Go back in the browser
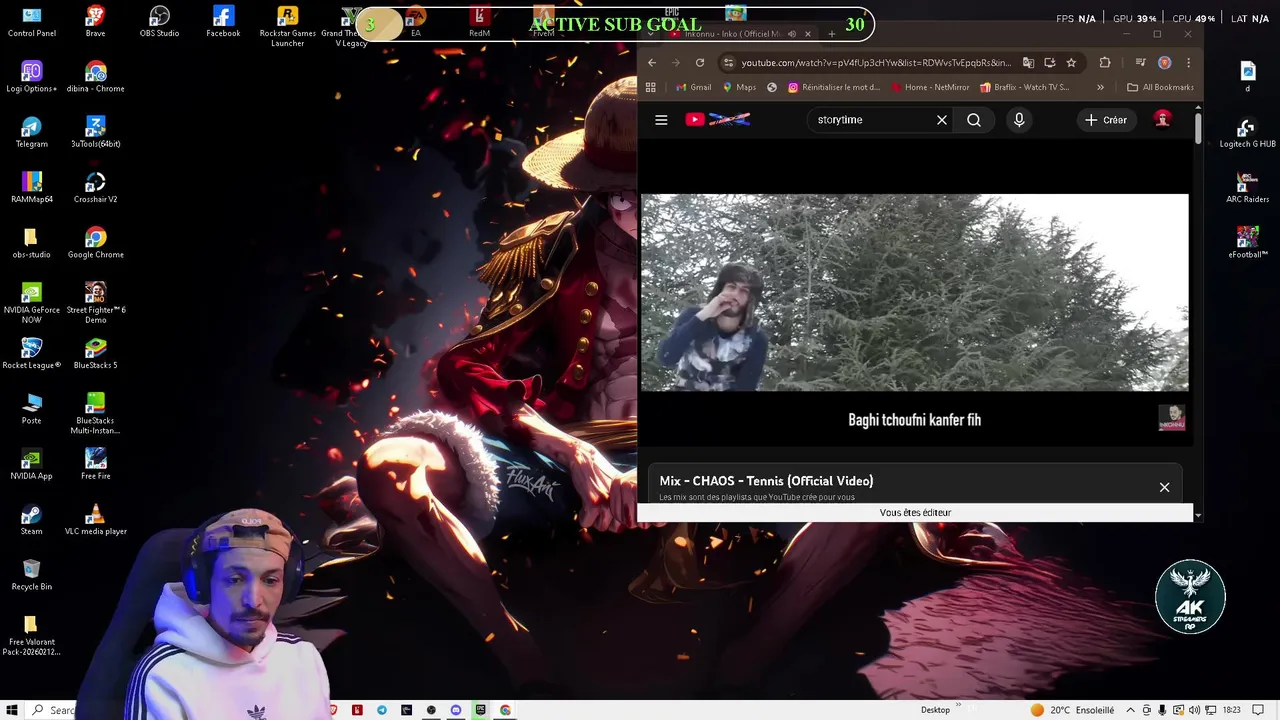The image size is (1280, 720). coord(652,62)
